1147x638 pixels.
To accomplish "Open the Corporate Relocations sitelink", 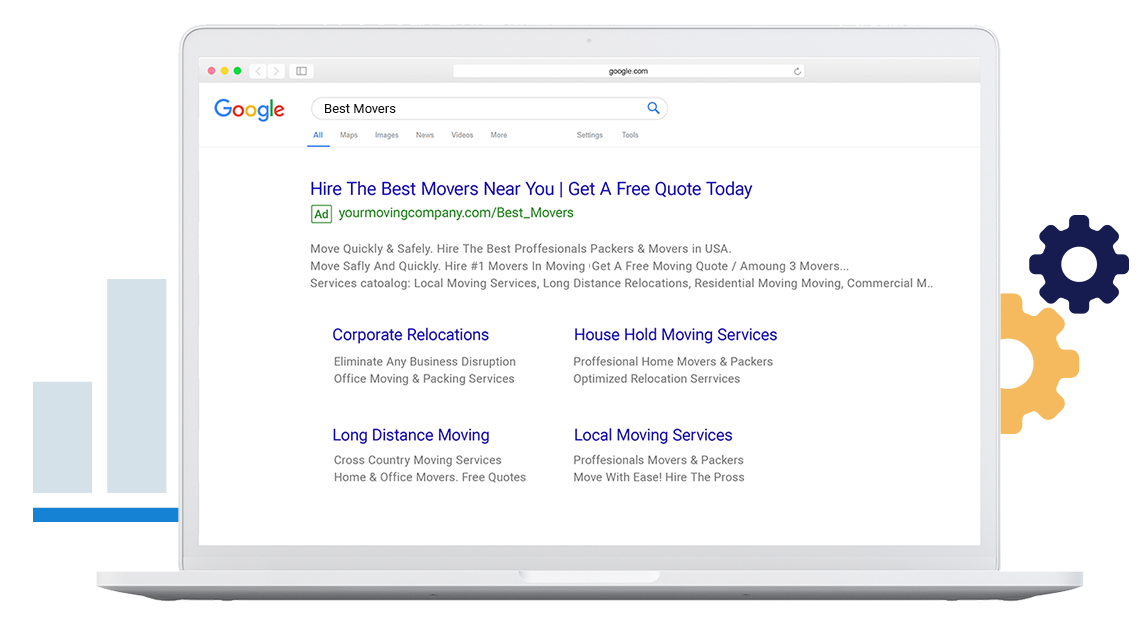I will point(410,334).
